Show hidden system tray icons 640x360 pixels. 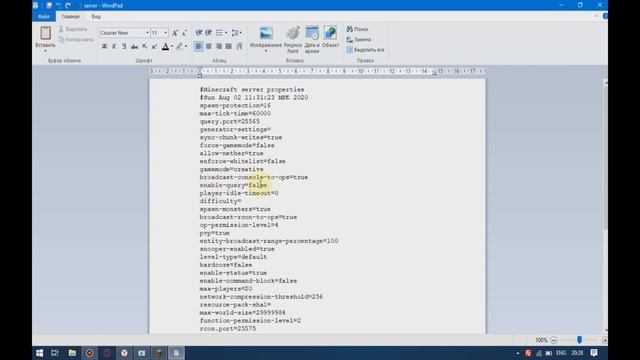518,353
